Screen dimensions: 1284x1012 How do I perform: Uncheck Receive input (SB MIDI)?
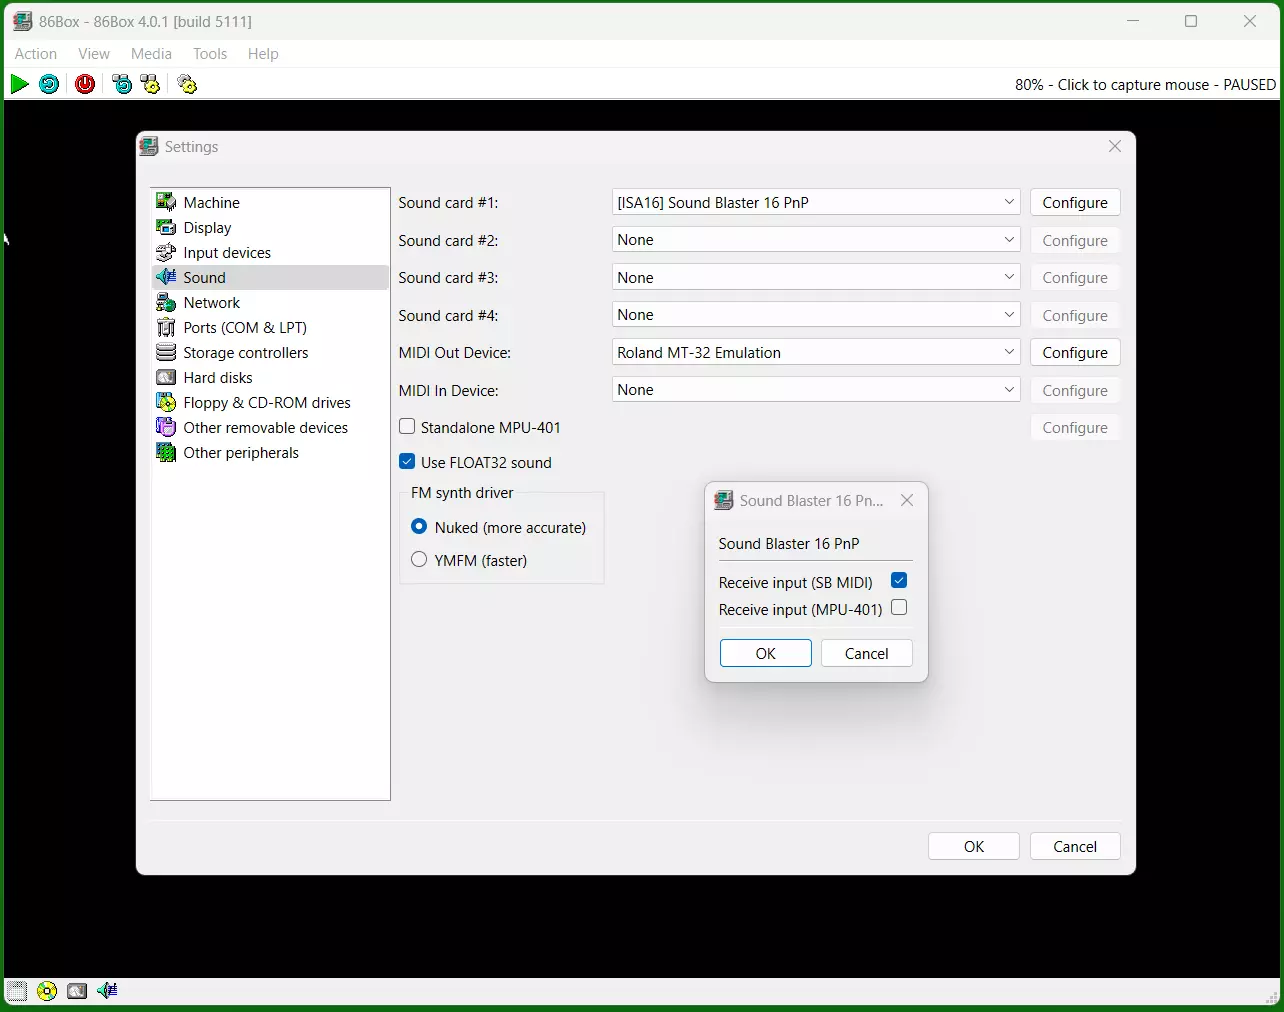click(x=899, y=581)
